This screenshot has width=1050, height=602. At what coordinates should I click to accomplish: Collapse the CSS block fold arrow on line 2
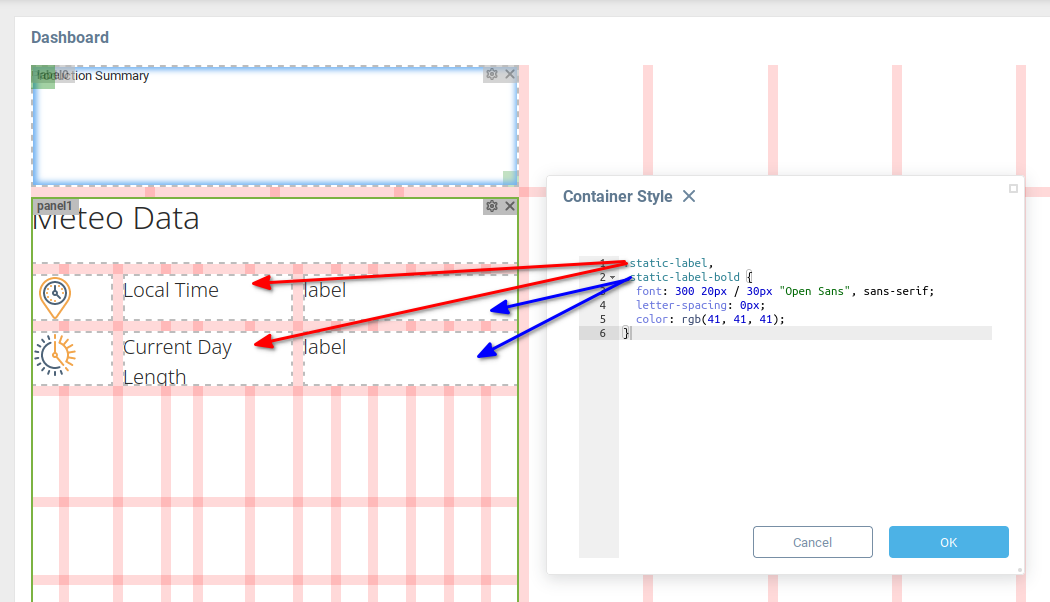coord(612,277)
